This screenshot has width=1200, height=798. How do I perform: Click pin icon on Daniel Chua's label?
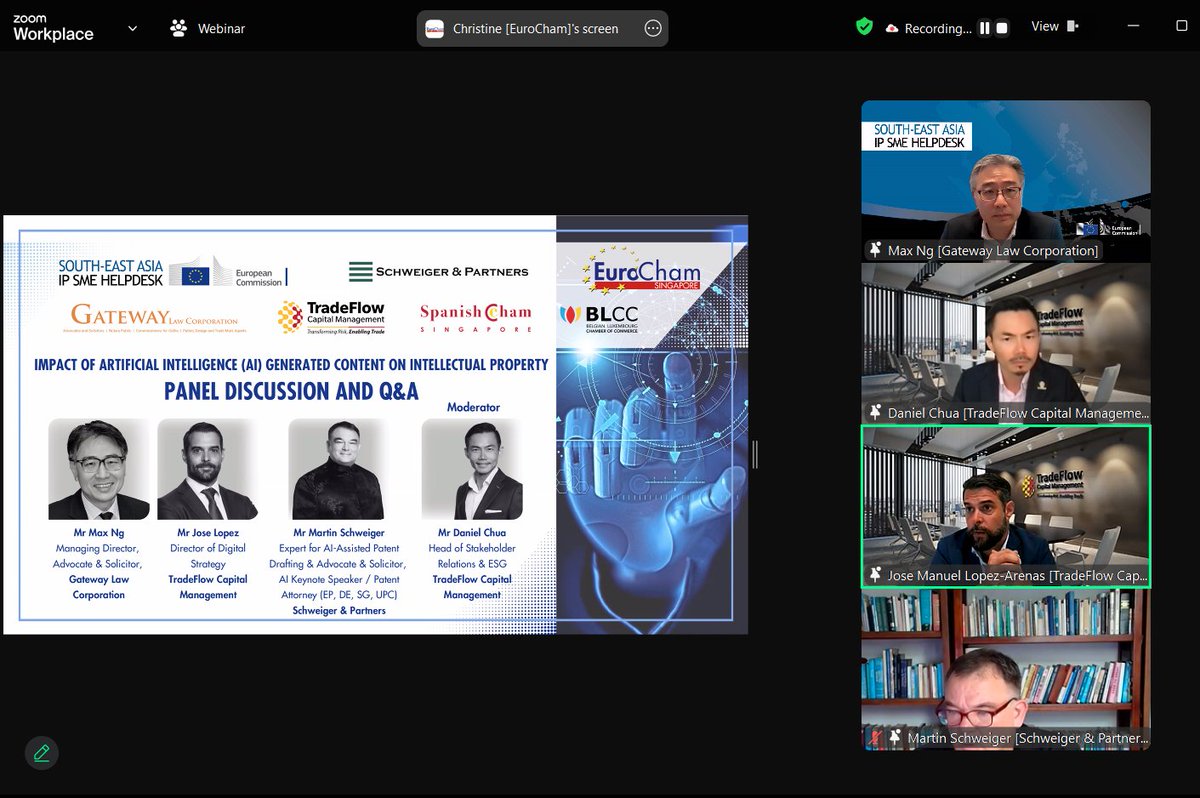pyautogui.click(x=875, y=413)
